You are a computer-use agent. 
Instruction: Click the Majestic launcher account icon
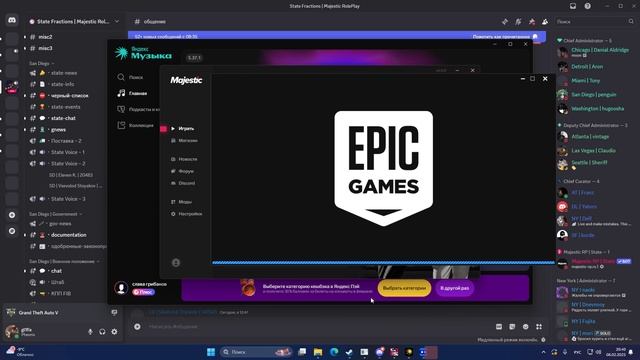click(176, 263)
